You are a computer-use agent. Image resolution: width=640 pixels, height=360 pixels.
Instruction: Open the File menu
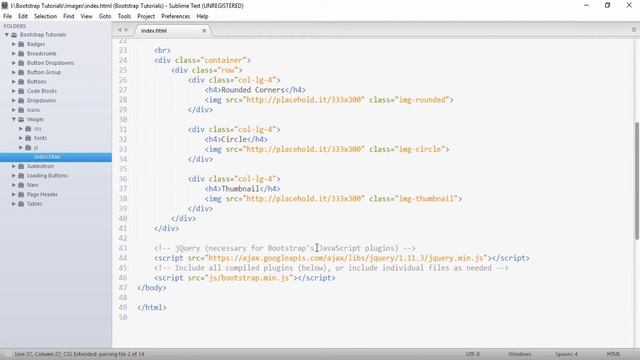(x=7, y=16)
